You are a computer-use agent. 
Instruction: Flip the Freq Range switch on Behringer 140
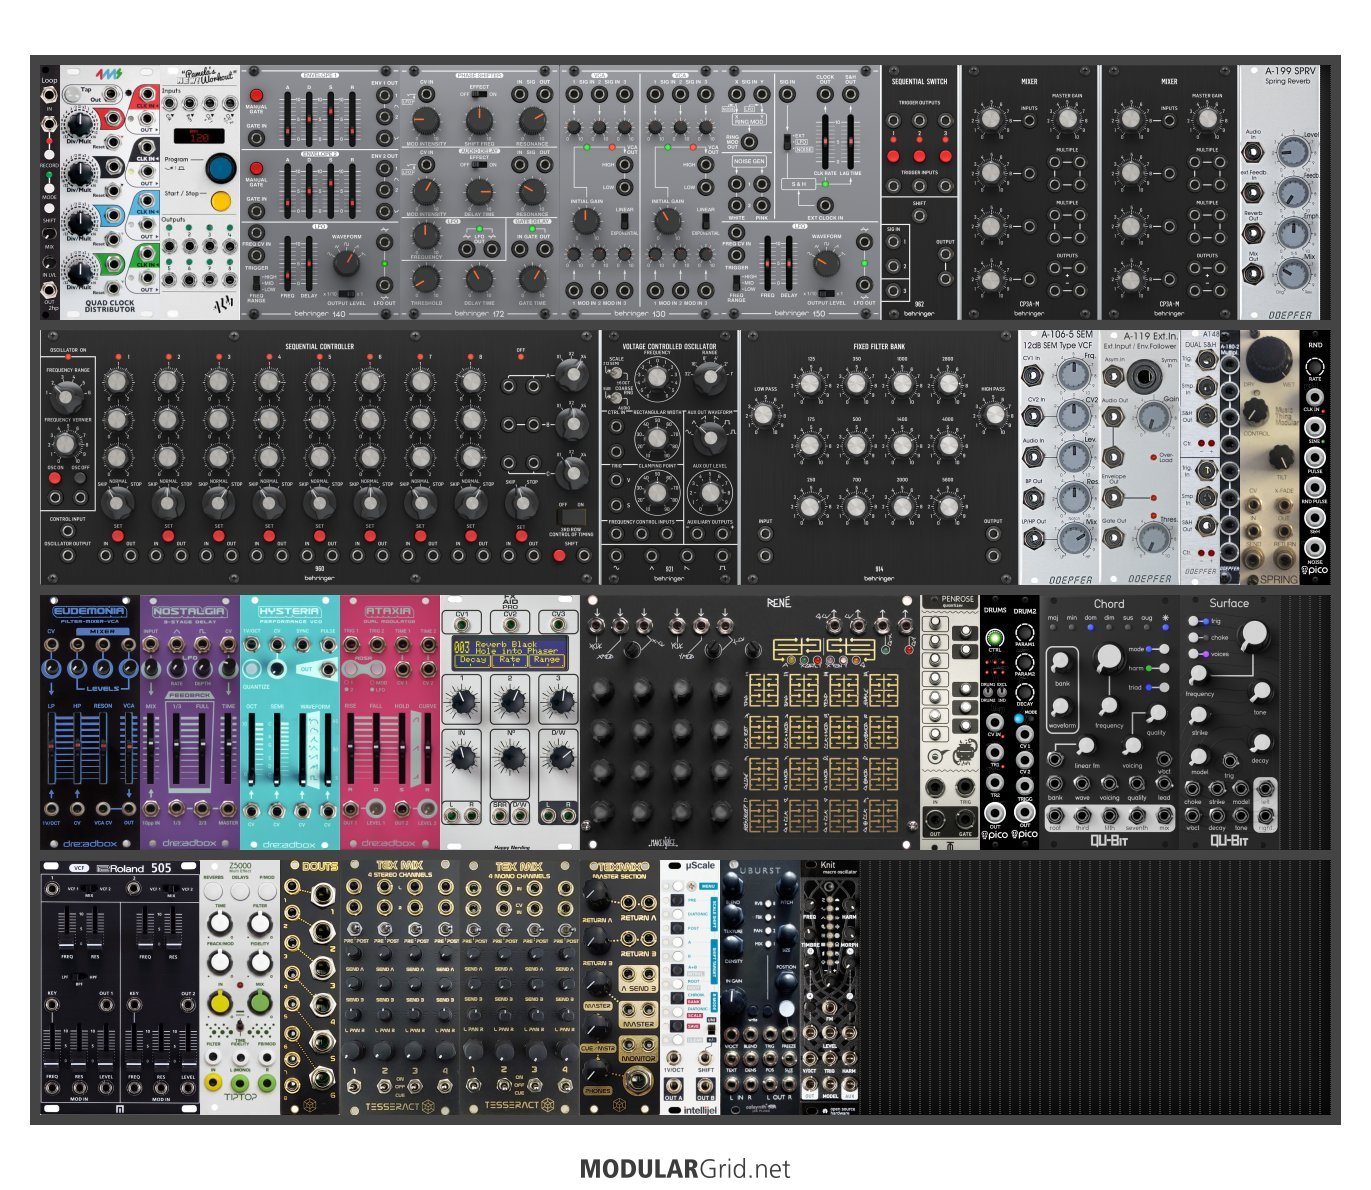(x=257, y=285)
